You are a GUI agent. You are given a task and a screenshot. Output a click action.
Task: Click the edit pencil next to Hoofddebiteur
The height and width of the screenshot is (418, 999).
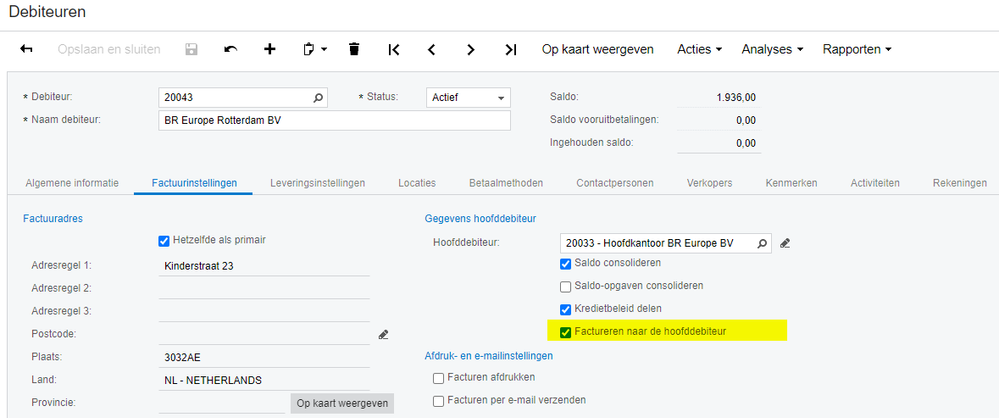pos(785,243)
